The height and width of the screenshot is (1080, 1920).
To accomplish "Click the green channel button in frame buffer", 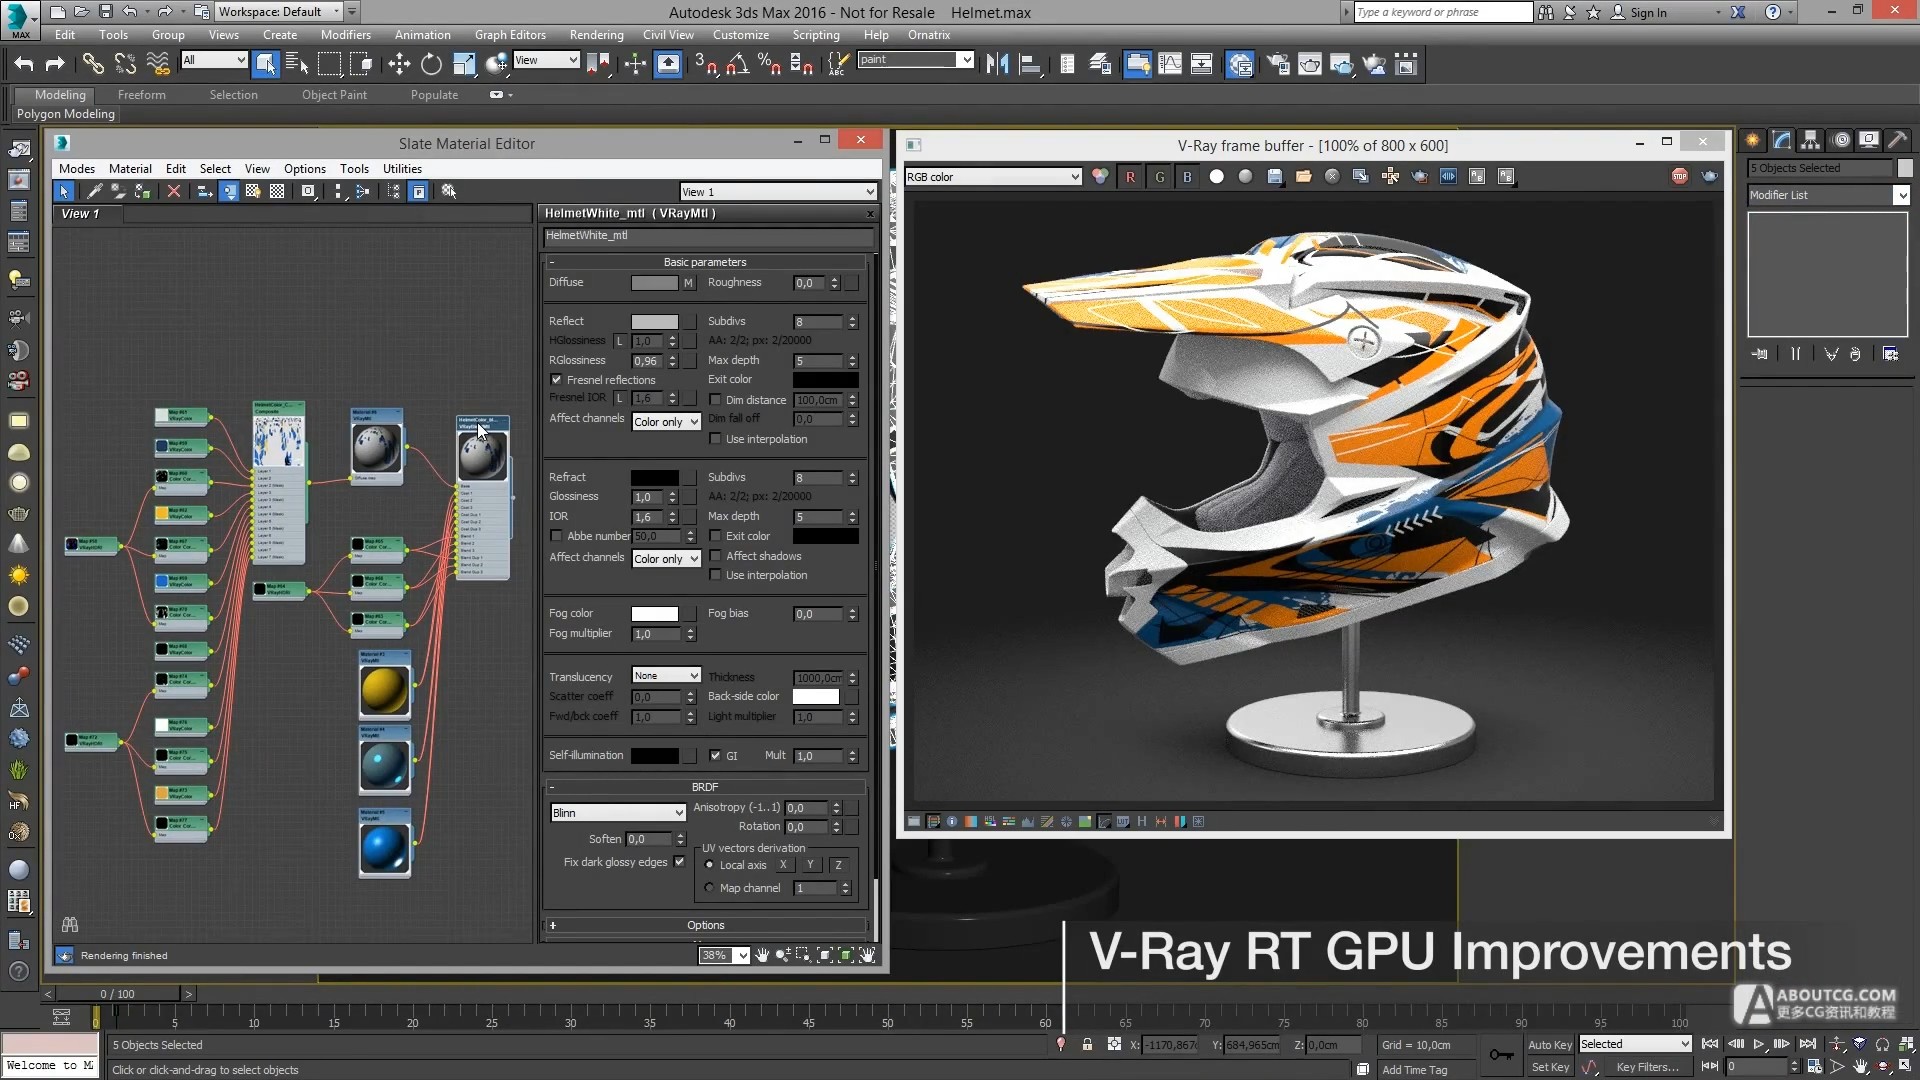I will point(1159,177).
